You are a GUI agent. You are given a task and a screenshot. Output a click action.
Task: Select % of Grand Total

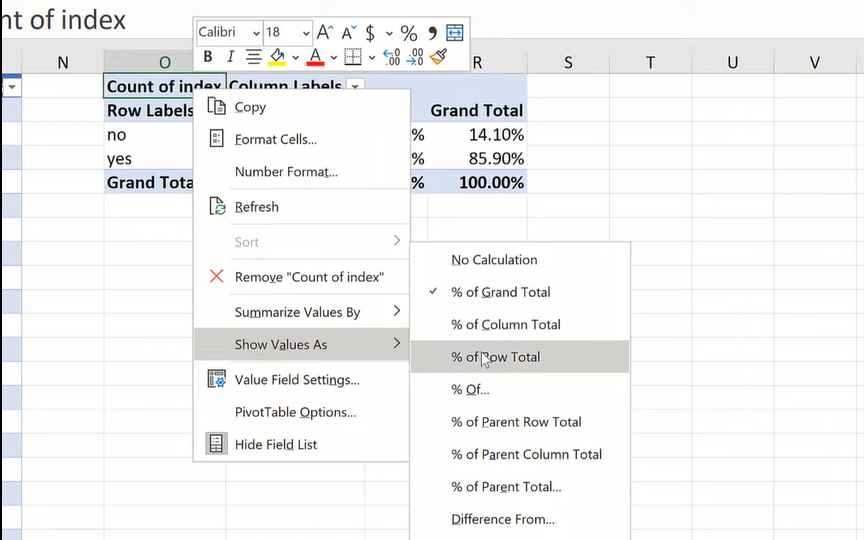520,292
